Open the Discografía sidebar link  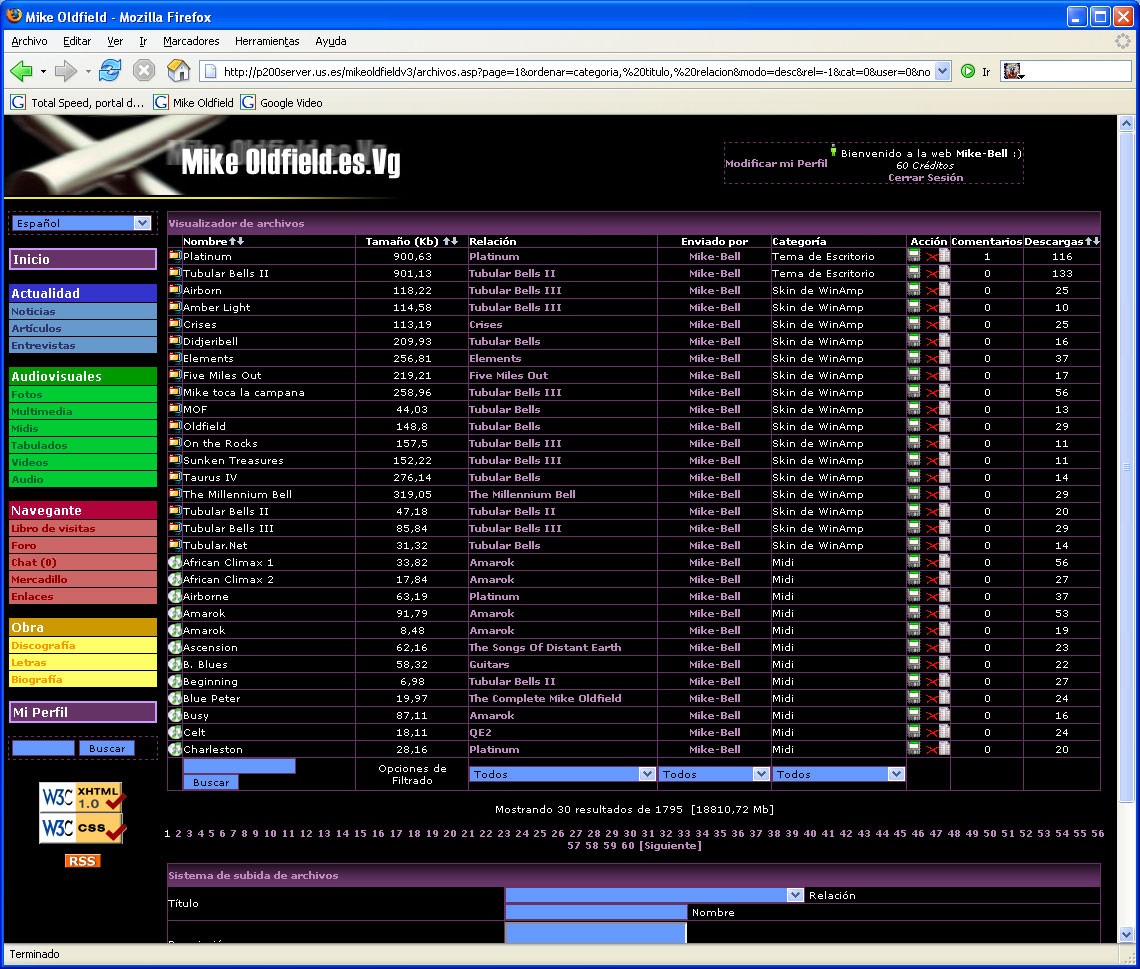pos(83,646)
